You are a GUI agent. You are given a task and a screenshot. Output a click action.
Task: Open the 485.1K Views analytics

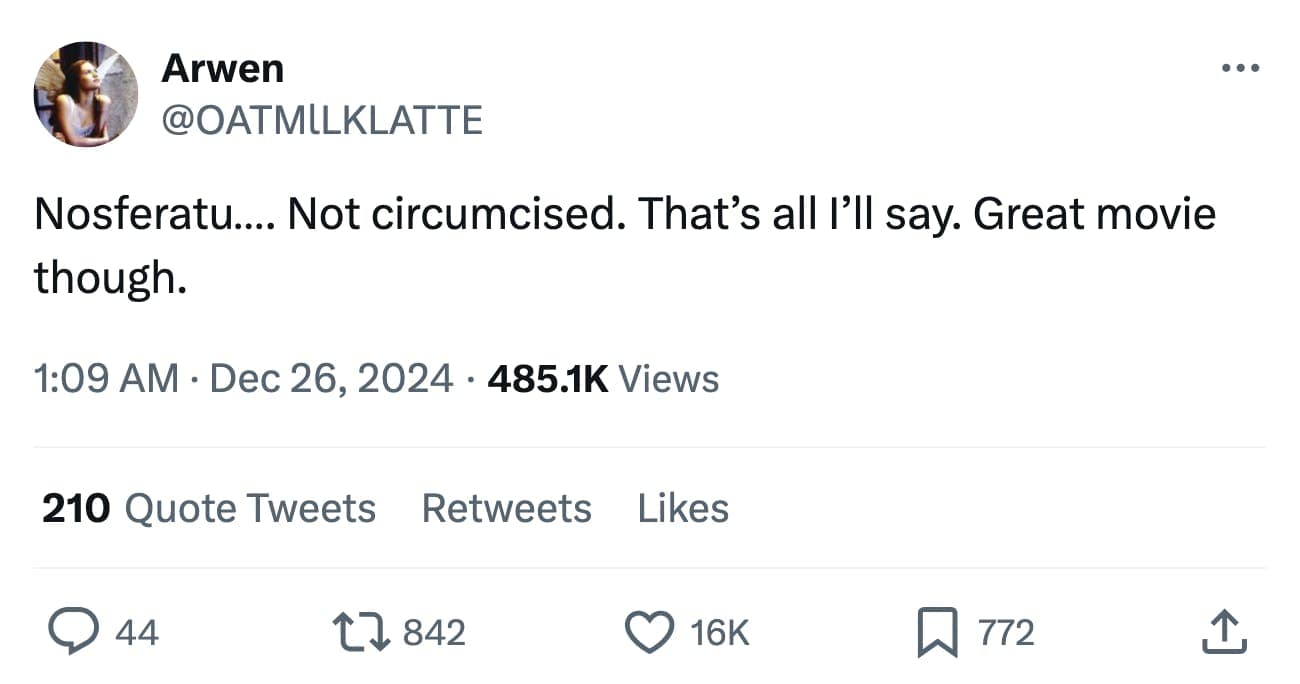603,379
